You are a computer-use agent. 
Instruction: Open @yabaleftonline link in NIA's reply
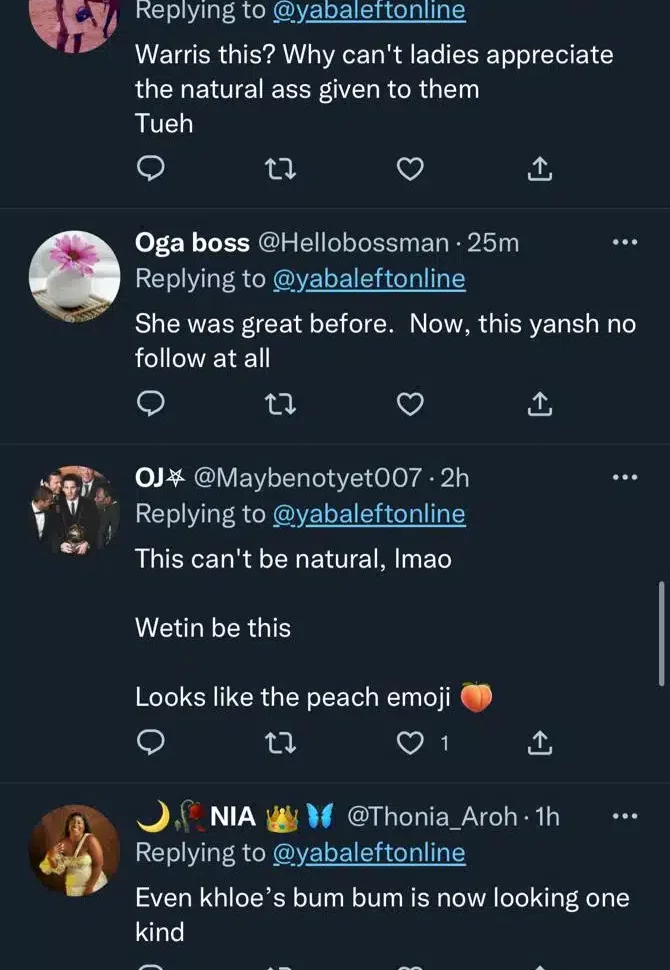click(369, 853)
